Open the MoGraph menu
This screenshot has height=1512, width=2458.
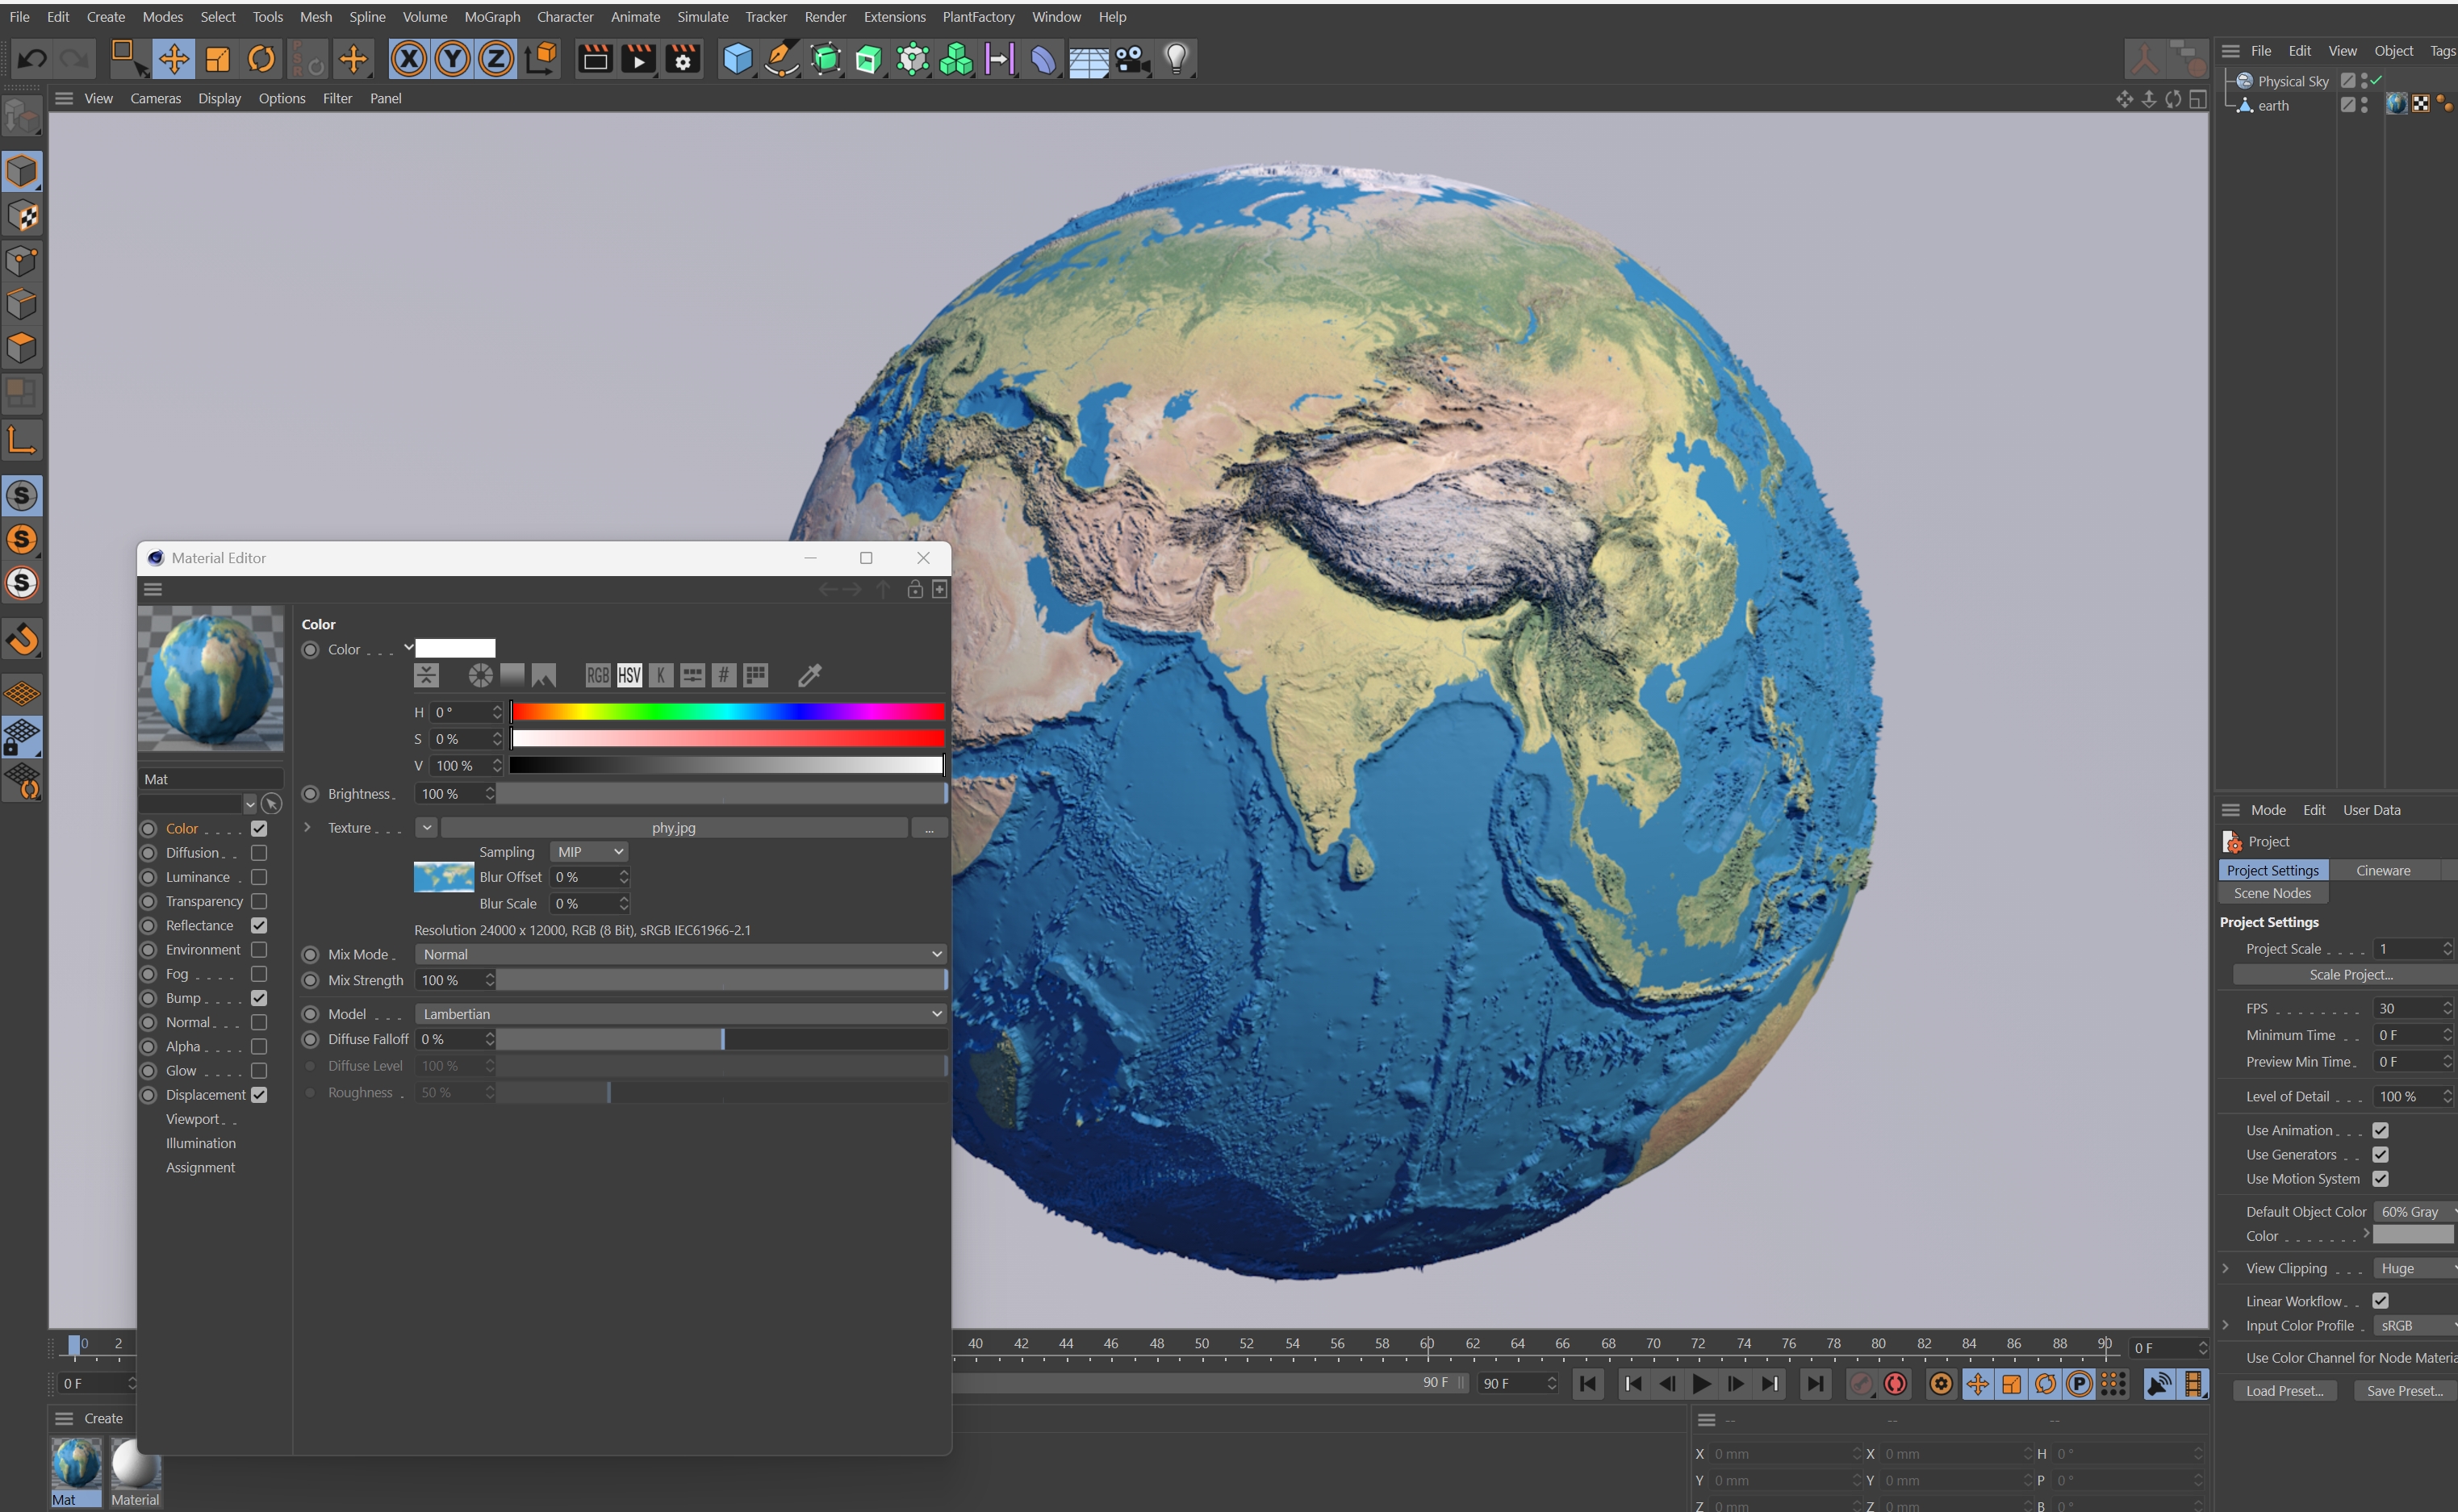point(492,17)
